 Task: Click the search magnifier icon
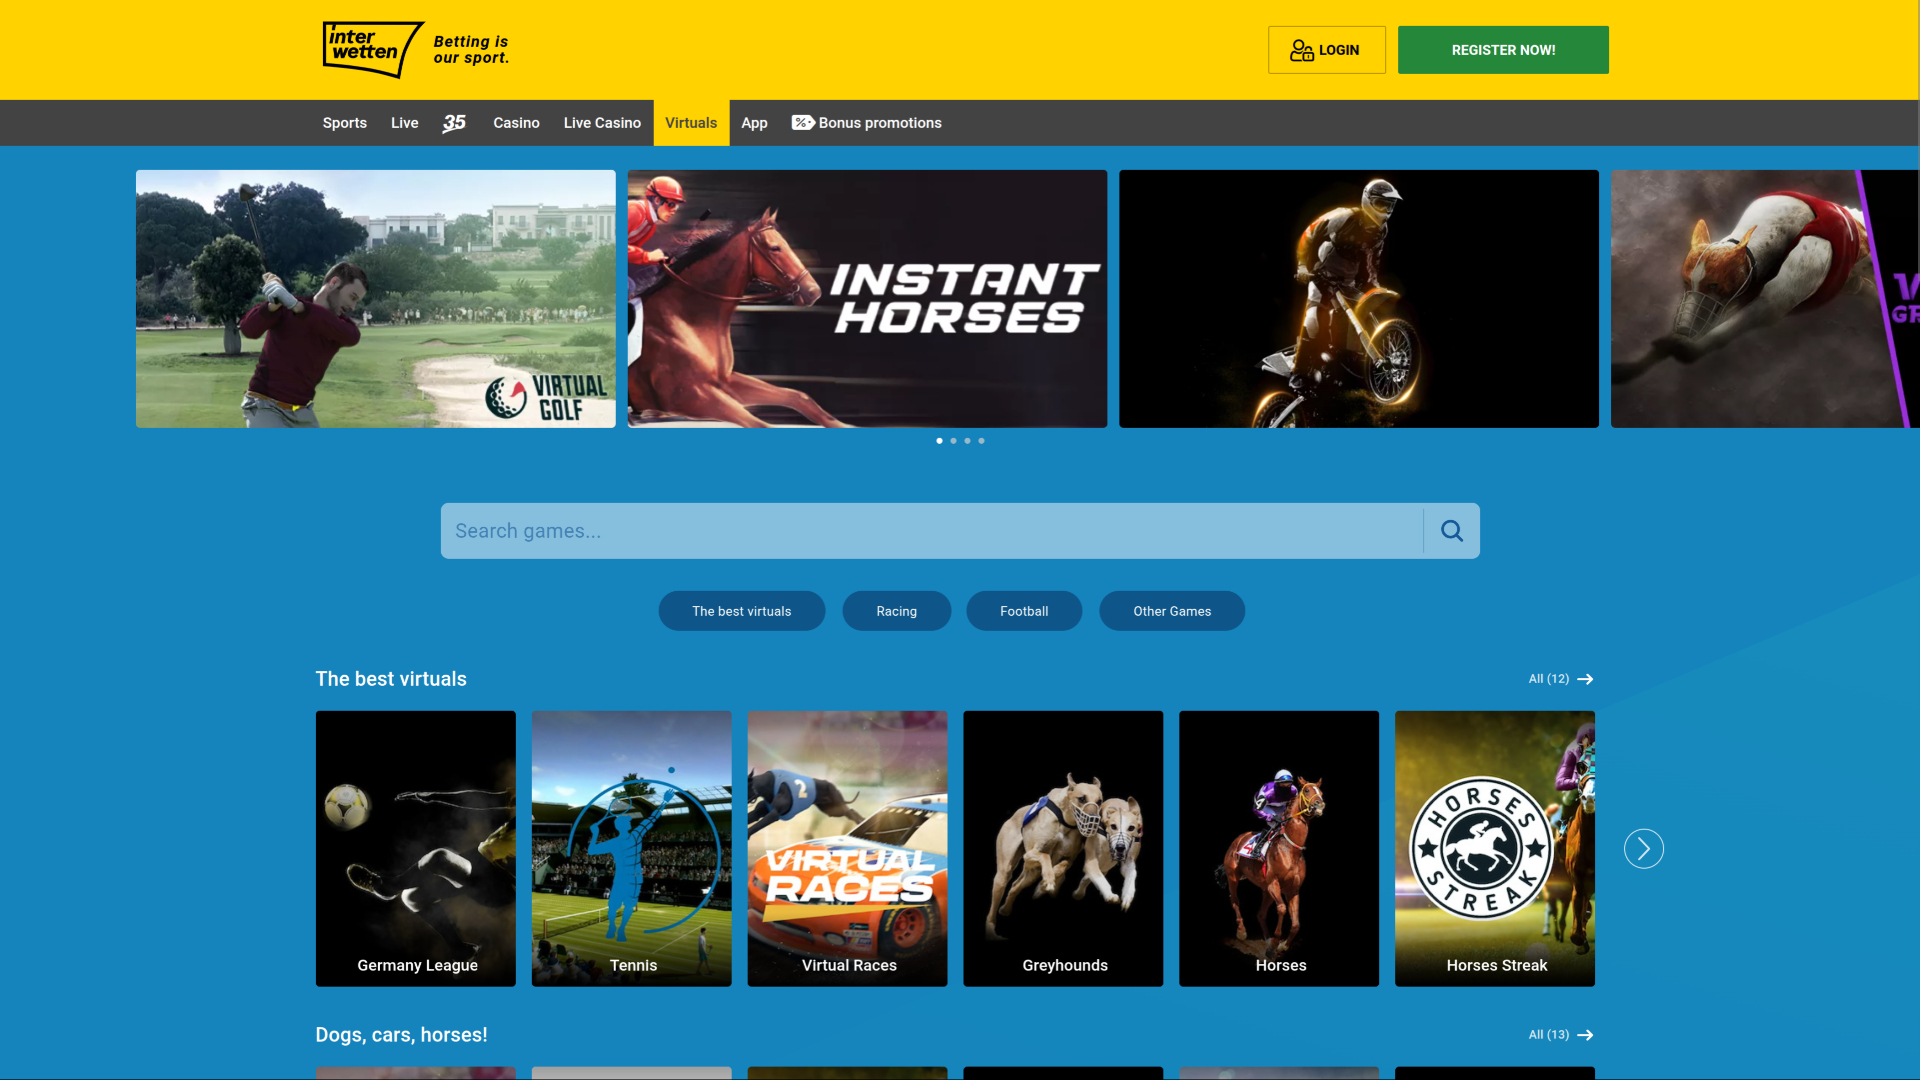pyautogui.click(x=1450, y=530)
